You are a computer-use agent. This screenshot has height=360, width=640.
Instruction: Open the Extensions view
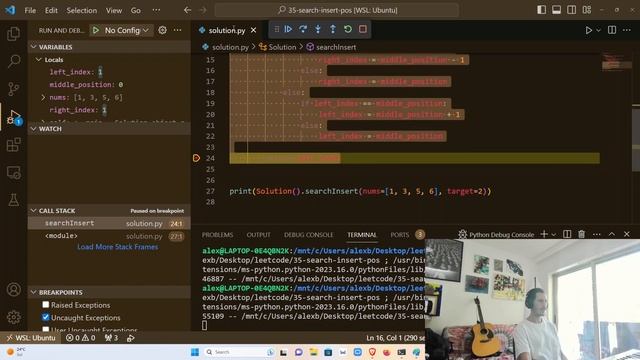tap(13, 144)
